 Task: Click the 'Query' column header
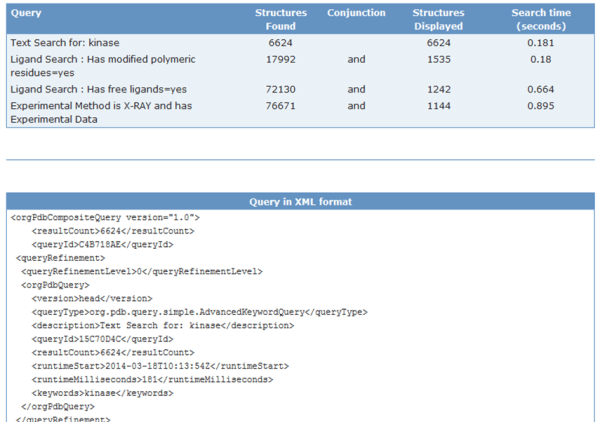pos(26,13)
